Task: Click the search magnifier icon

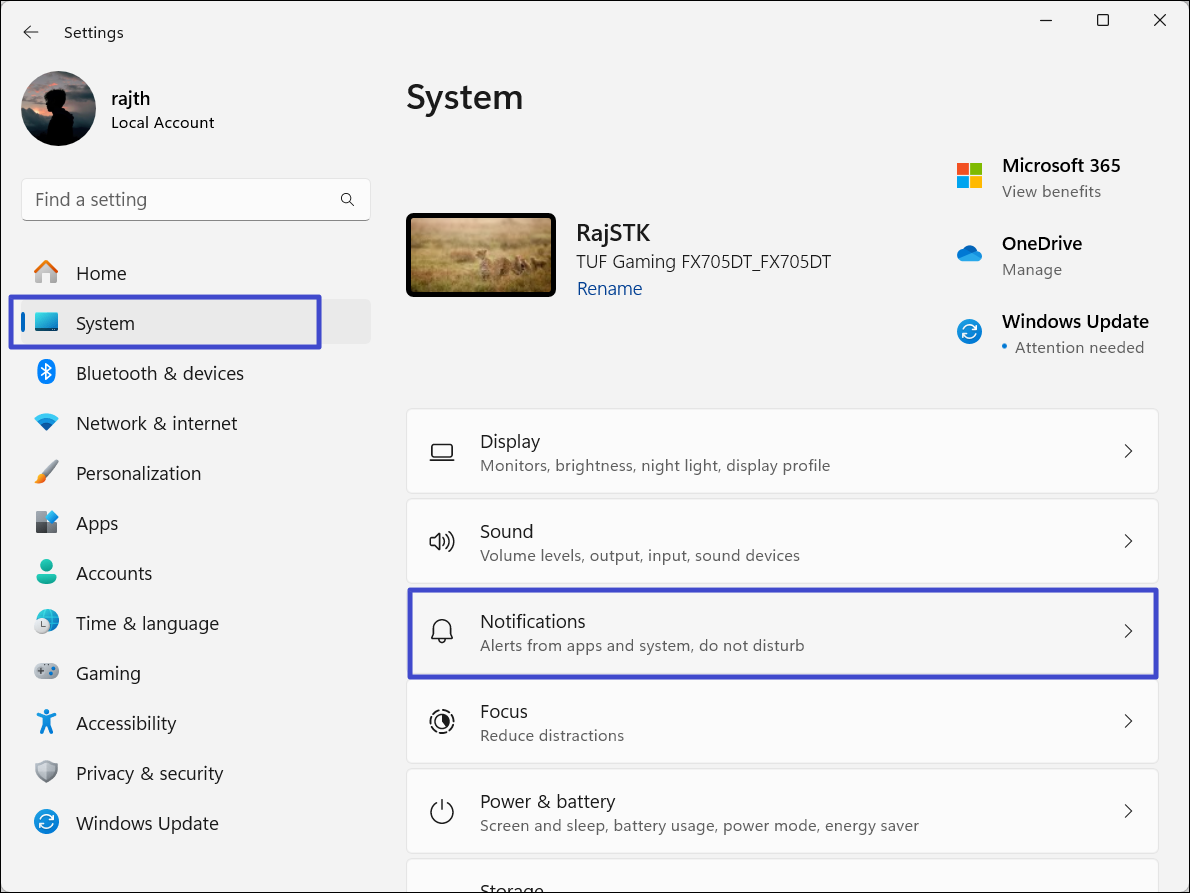Action: coord(347,200)
